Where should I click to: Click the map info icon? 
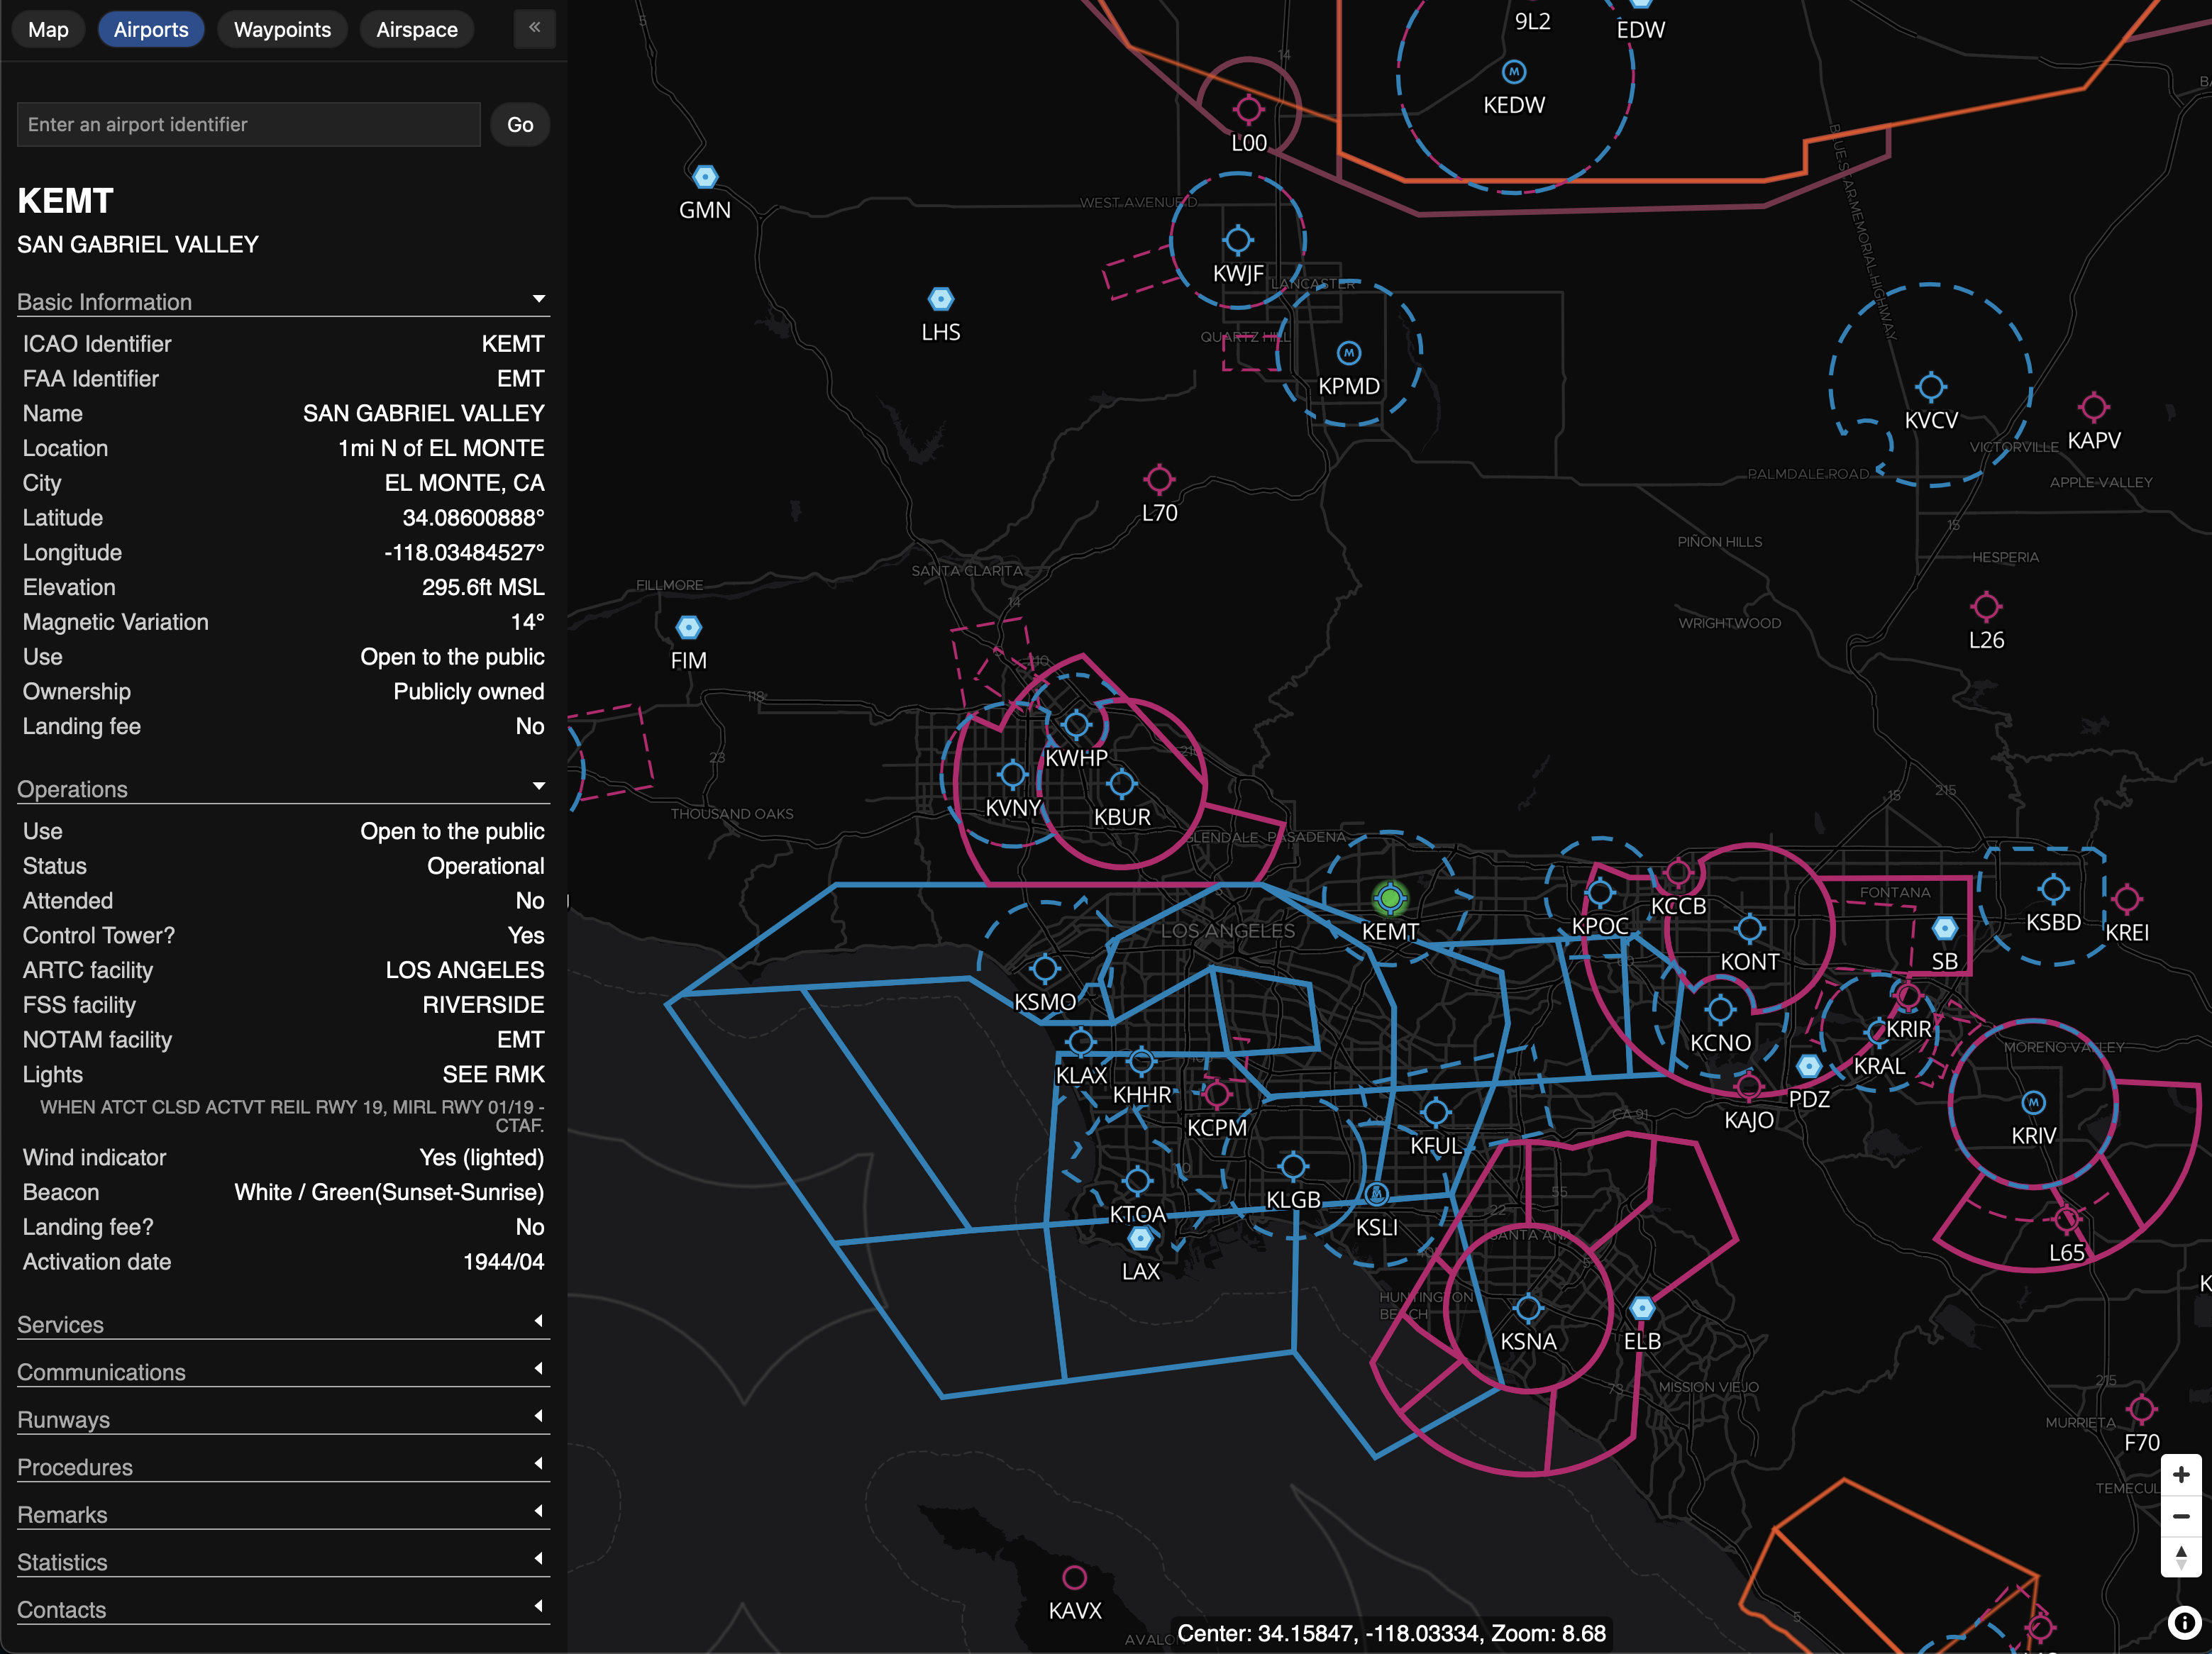(x=2184, y=1622)
